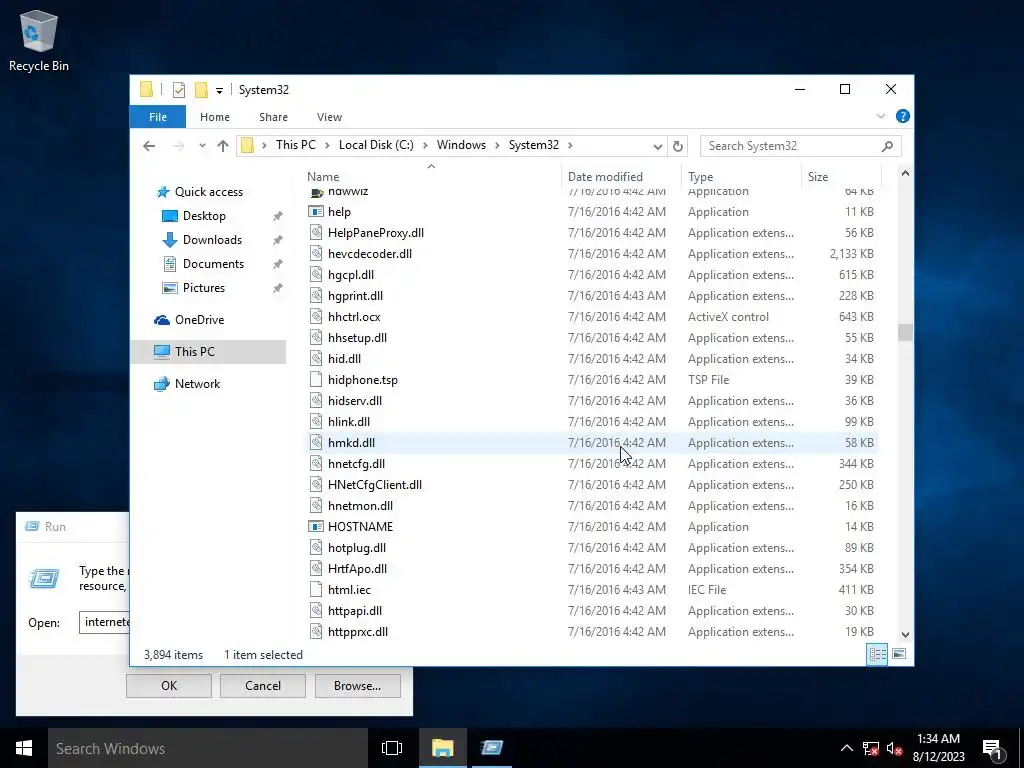Select HNetCfgClient.dll file name

(x=375, y=485)
